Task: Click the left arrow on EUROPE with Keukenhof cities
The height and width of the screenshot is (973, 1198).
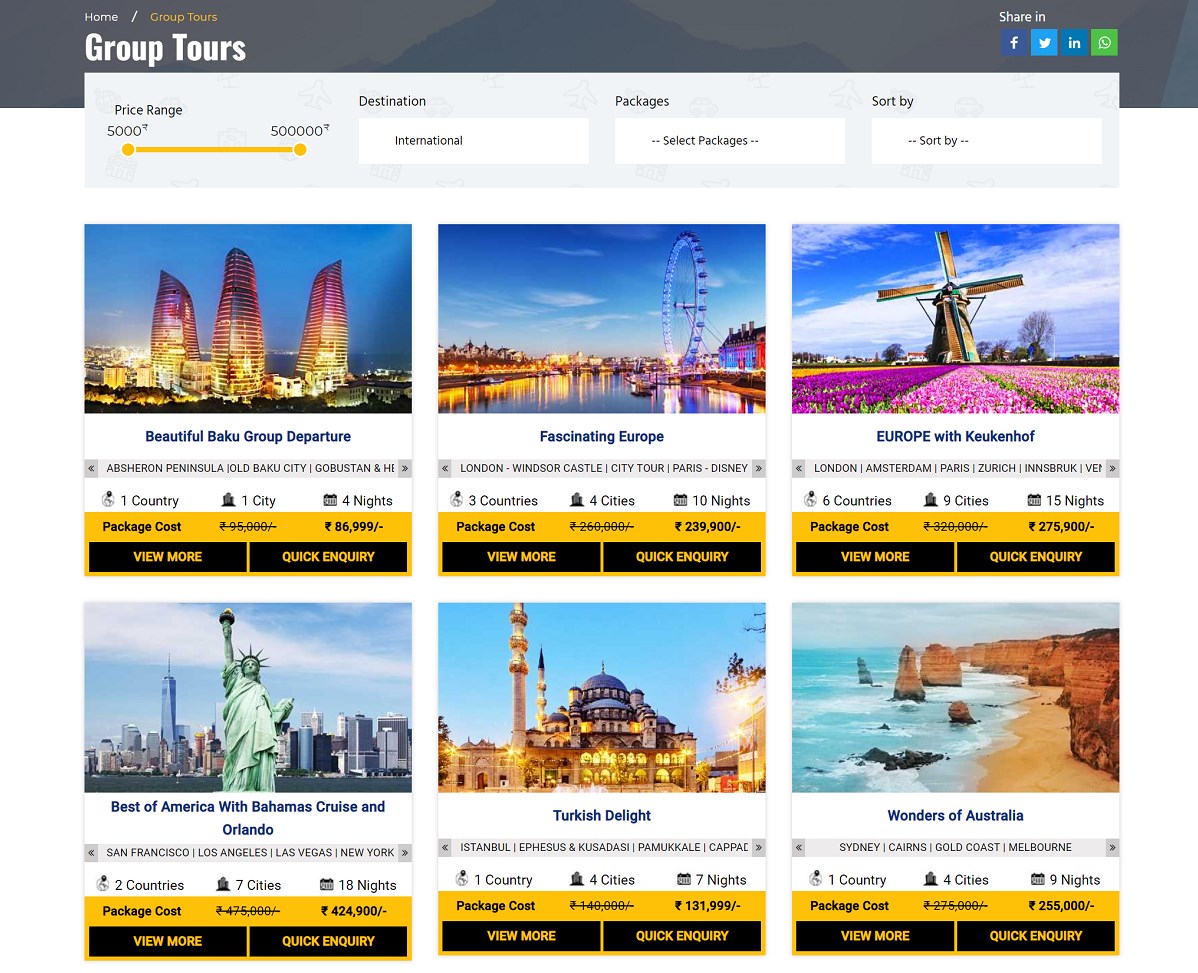Action: point(798,467)
